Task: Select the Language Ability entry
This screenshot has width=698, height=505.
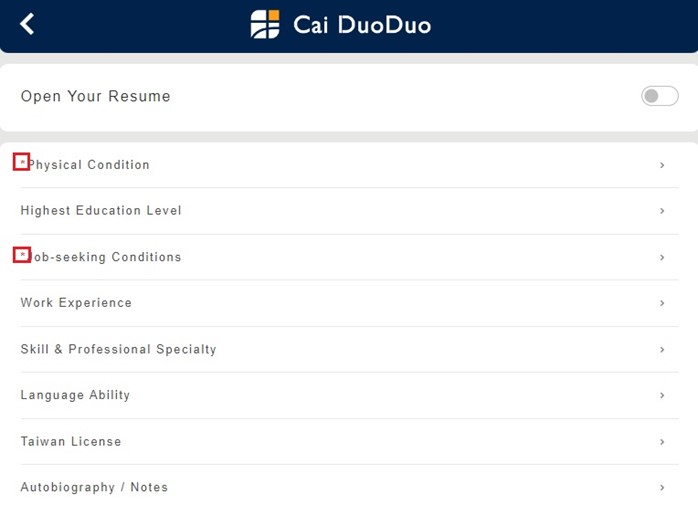Action: 75,395
